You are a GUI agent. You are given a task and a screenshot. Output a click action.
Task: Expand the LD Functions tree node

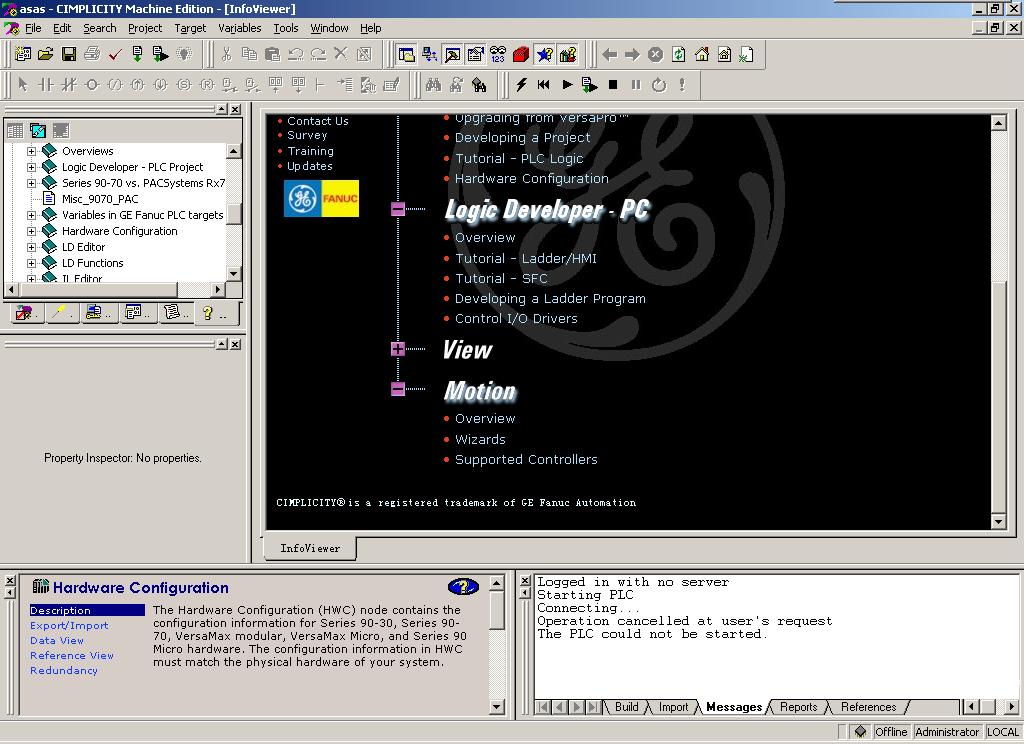31,263
